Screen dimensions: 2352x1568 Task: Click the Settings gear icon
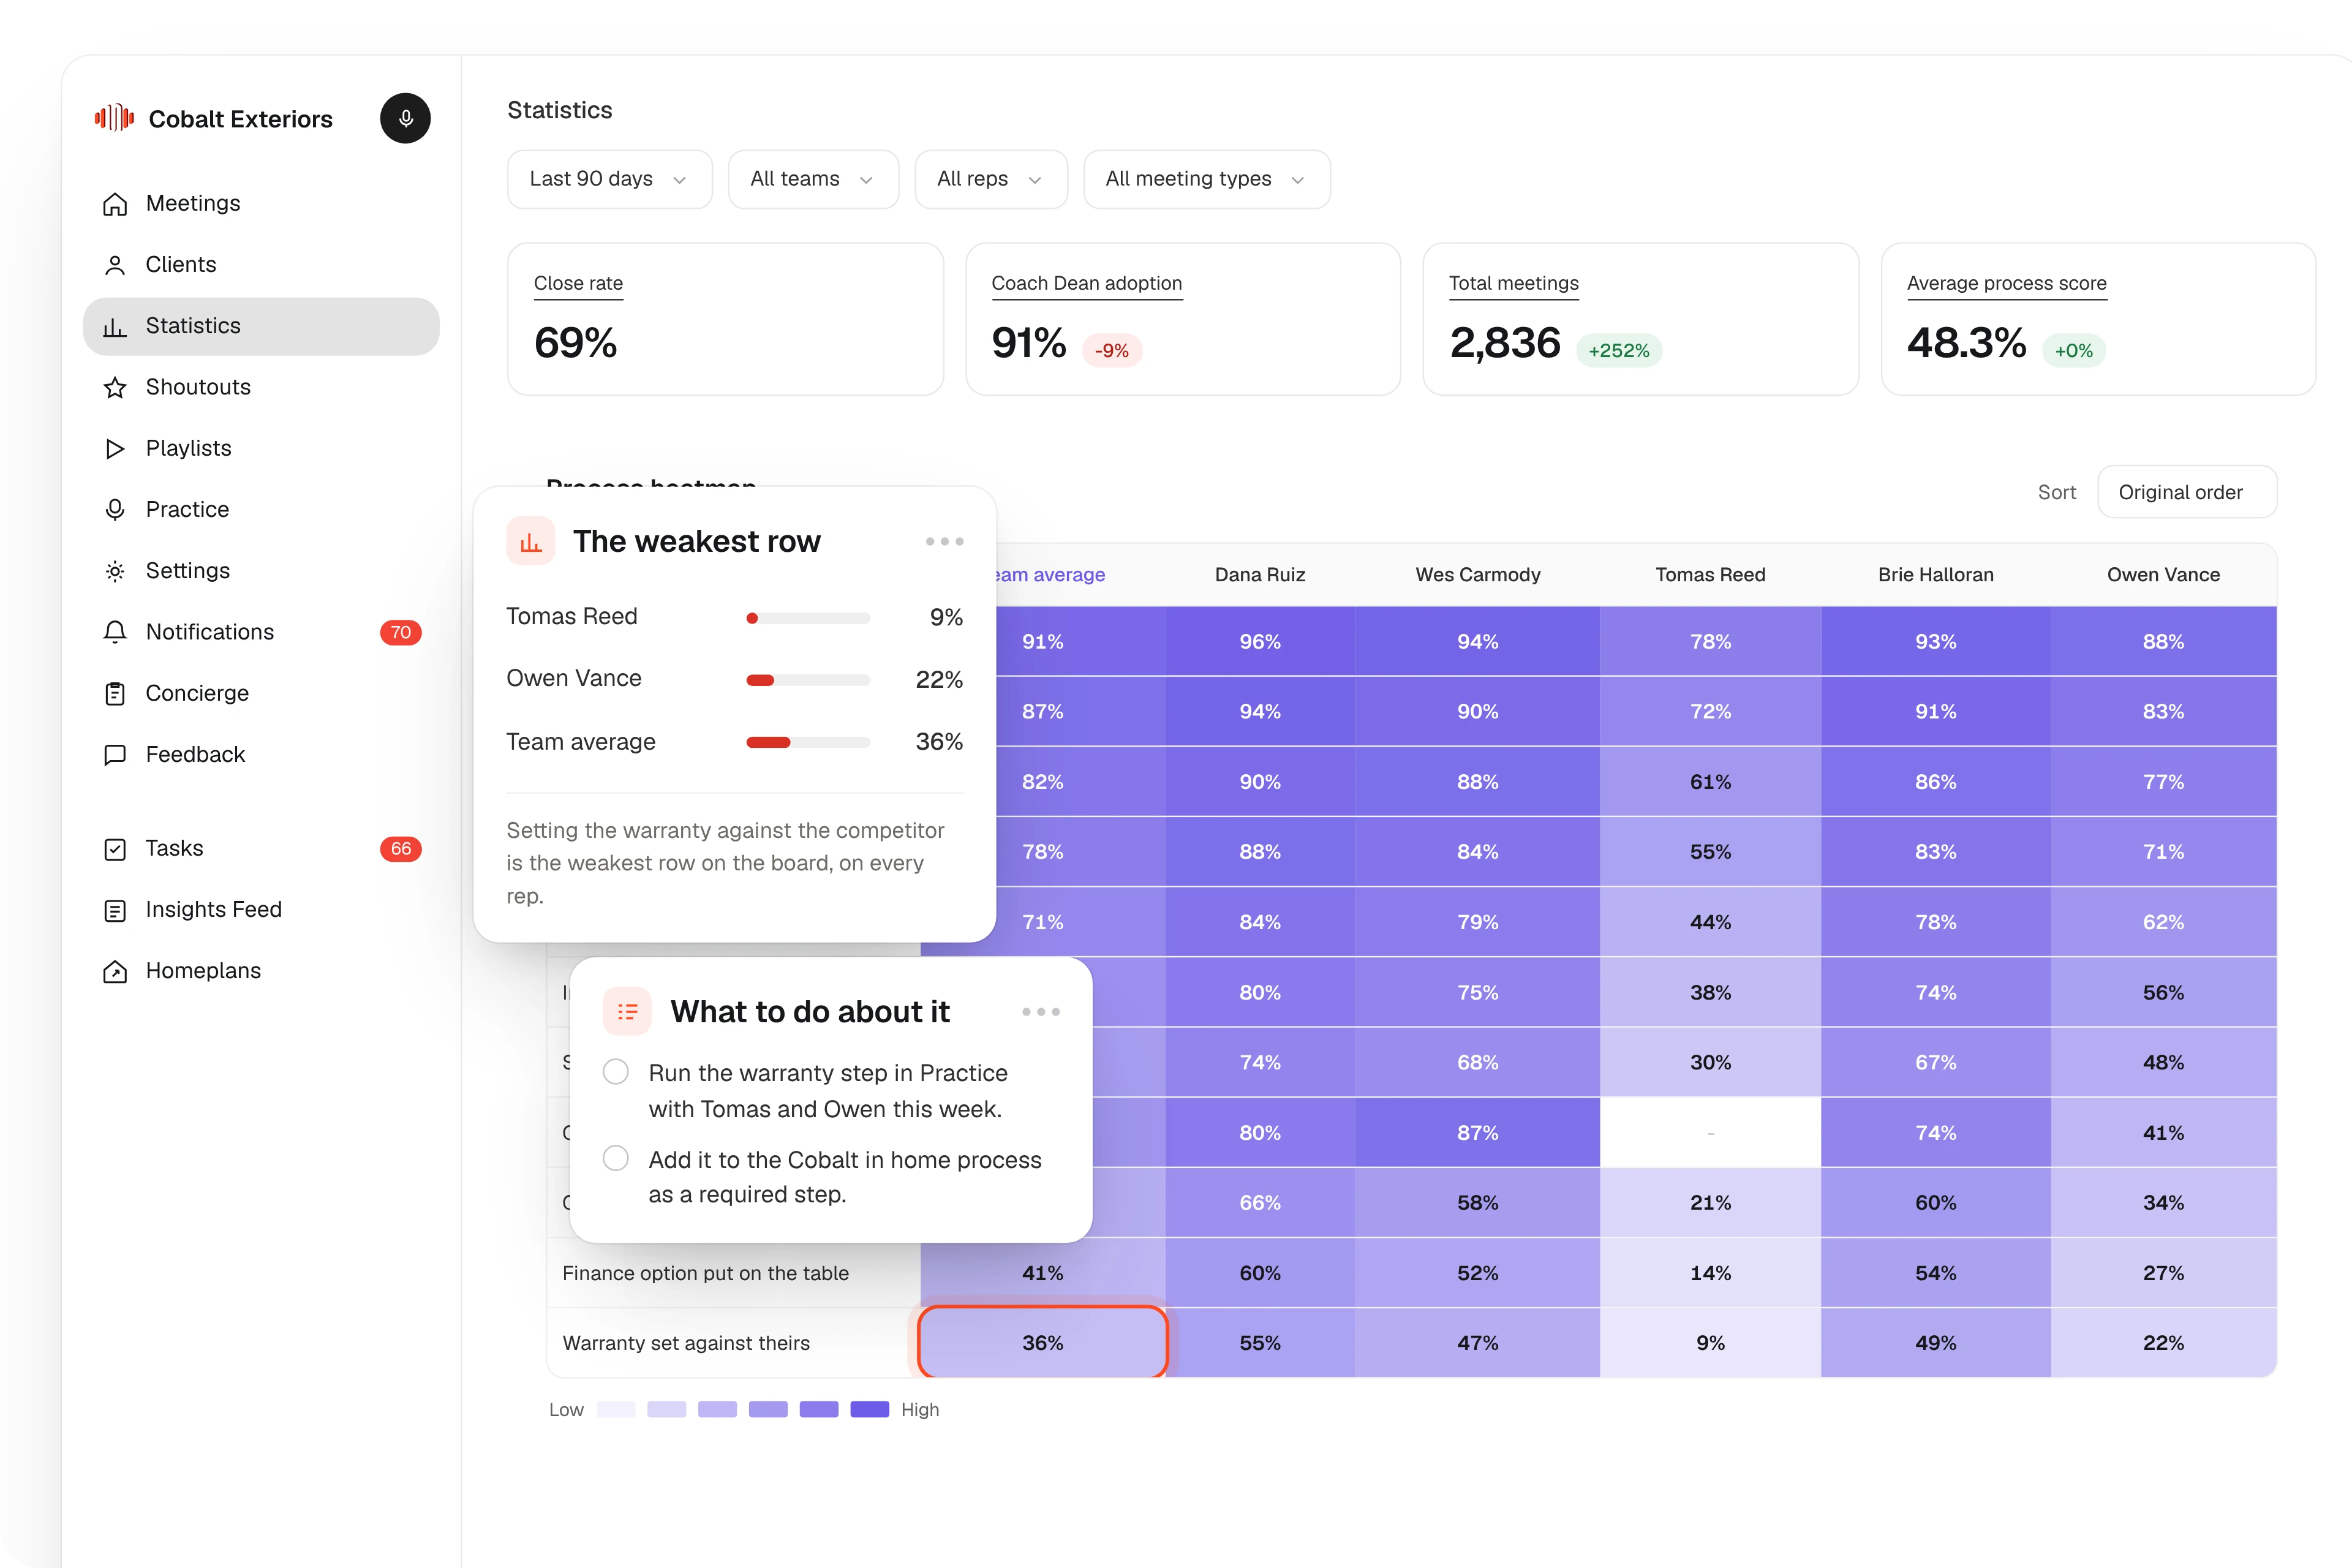pyautogui.click(x=115, y=571)
